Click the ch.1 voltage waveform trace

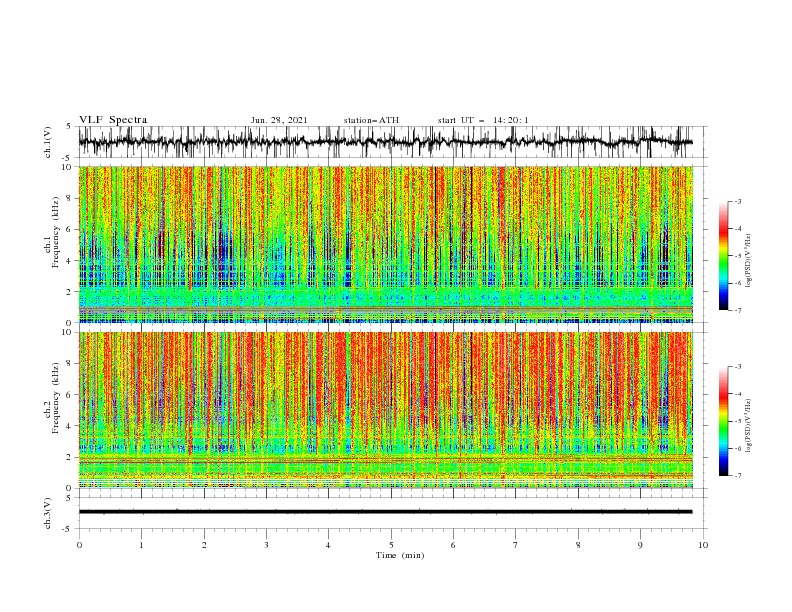click(x=385, y=142)
